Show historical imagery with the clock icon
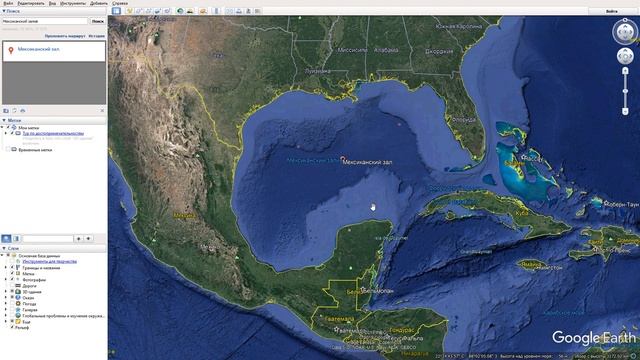640x360 pixels. (180, 11)
